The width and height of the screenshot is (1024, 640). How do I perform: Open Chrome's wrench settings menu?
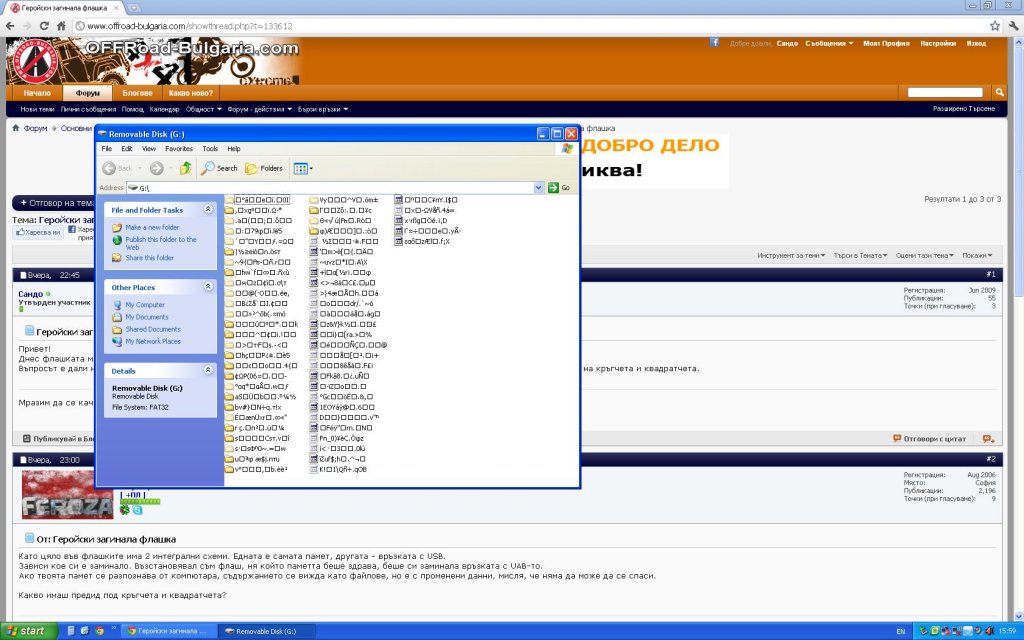pos(1014,26)
